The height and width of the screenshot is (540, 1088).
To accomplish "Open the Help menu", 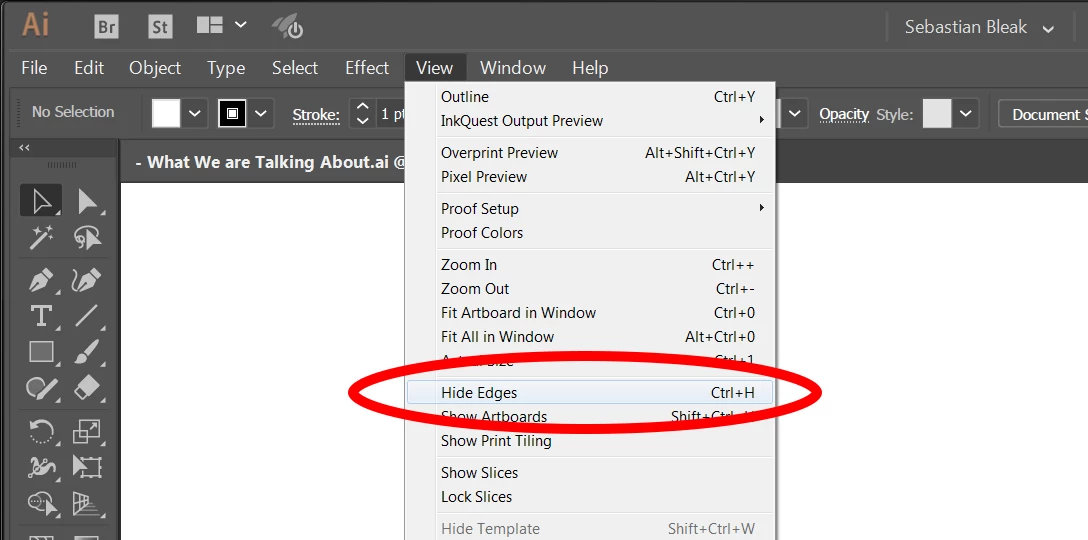I will pos(590,68).
